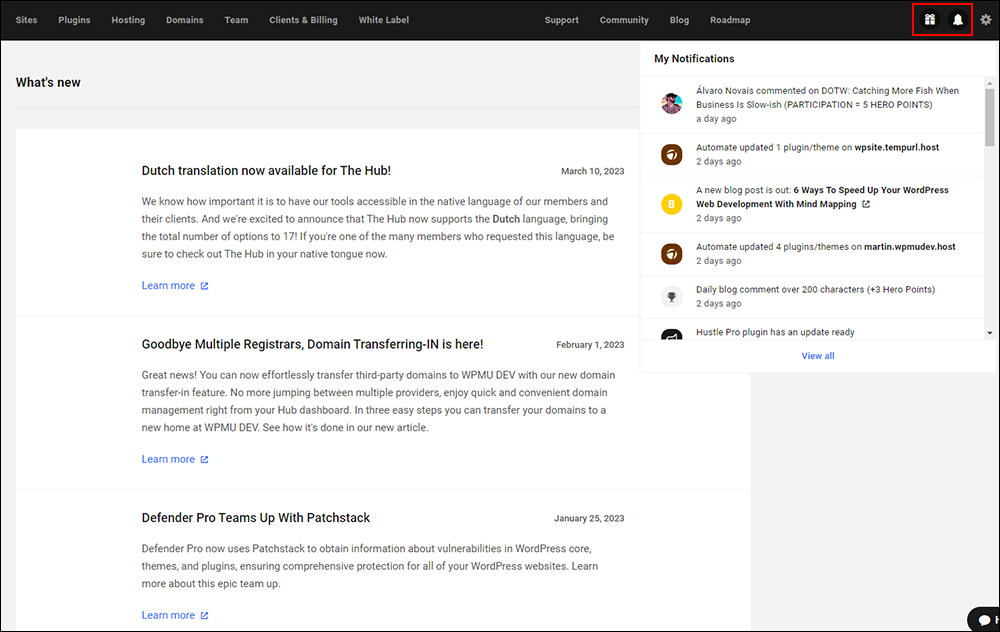1000x632 pixels.
Task: Click the Defender Pro Teams Up title
Action: tap(256, 518)
